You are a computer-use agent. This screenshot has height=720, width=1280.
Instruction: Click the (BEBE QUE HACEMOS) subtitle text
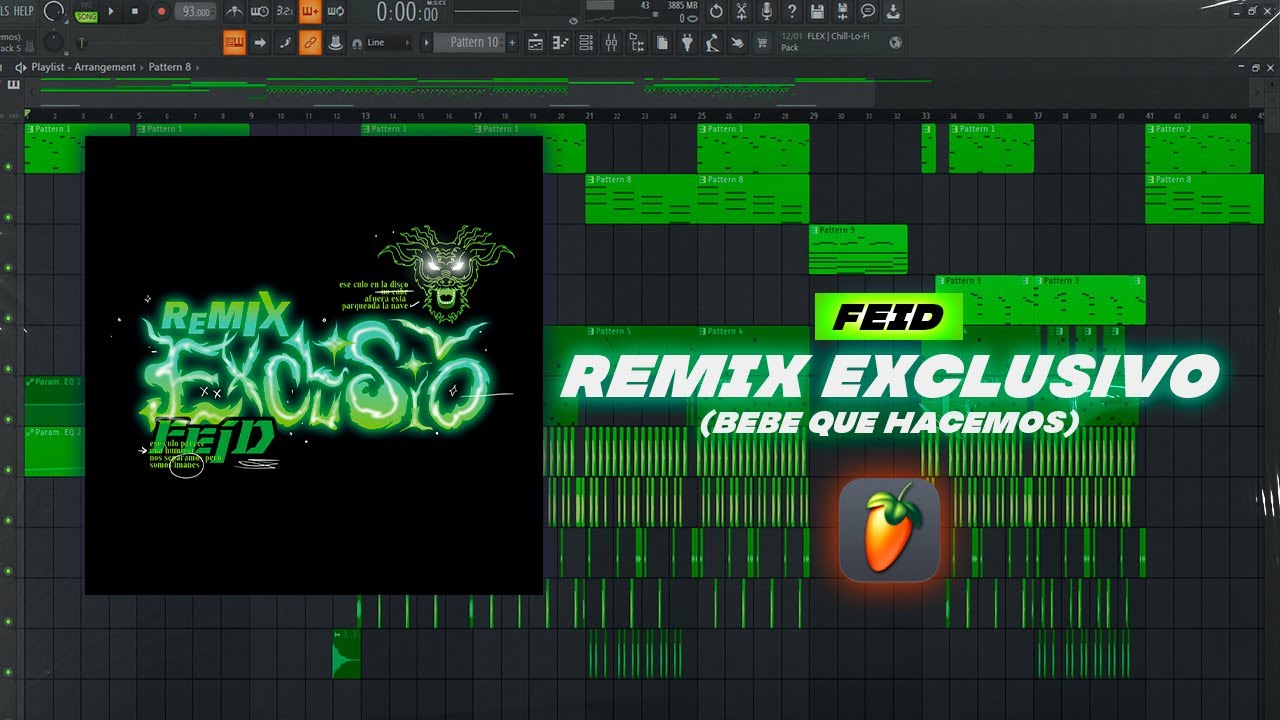(x=890, y=424)
